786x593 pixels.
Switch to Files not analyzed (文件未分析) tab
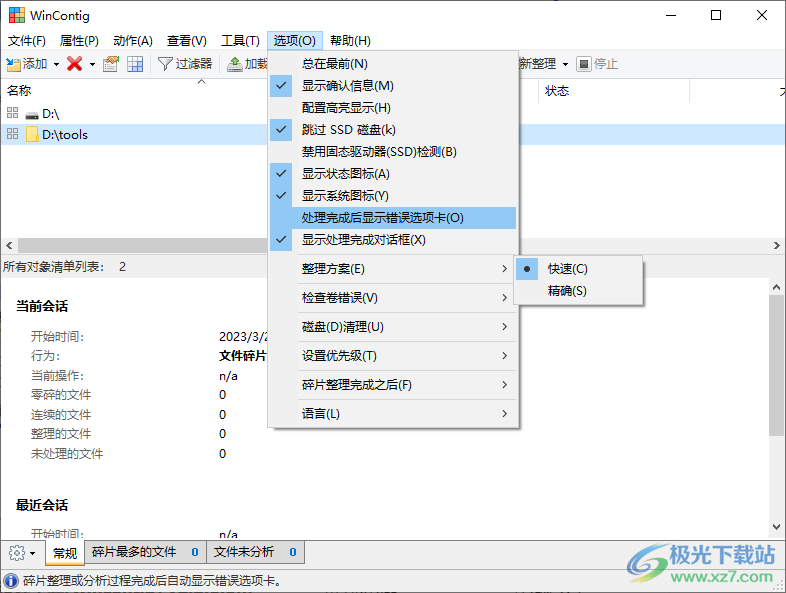pos(255,552)
